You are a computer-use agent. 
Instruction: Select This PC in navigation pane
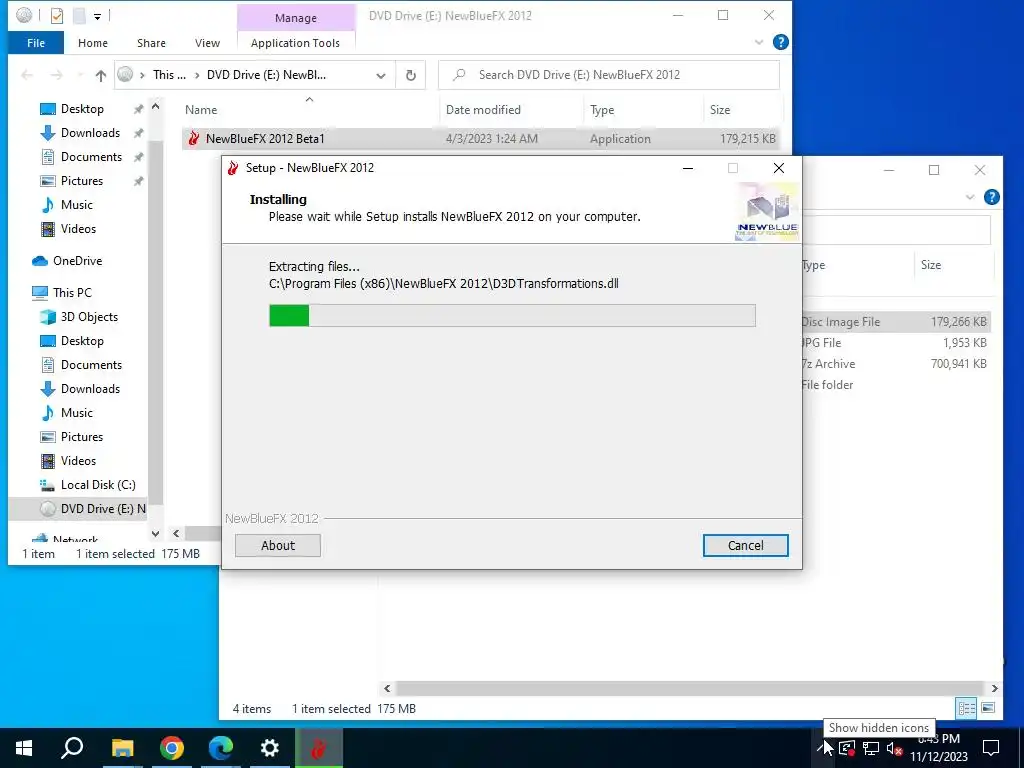72,293
